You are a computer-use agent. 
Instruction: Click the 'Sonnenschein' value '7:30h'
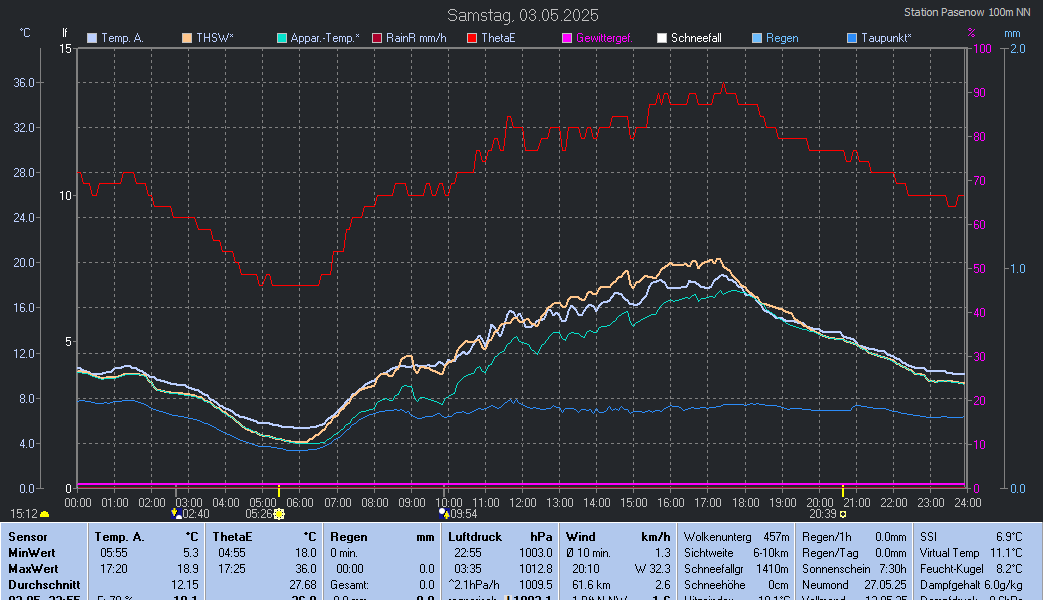pyautogui.click(x=892, y=569)
